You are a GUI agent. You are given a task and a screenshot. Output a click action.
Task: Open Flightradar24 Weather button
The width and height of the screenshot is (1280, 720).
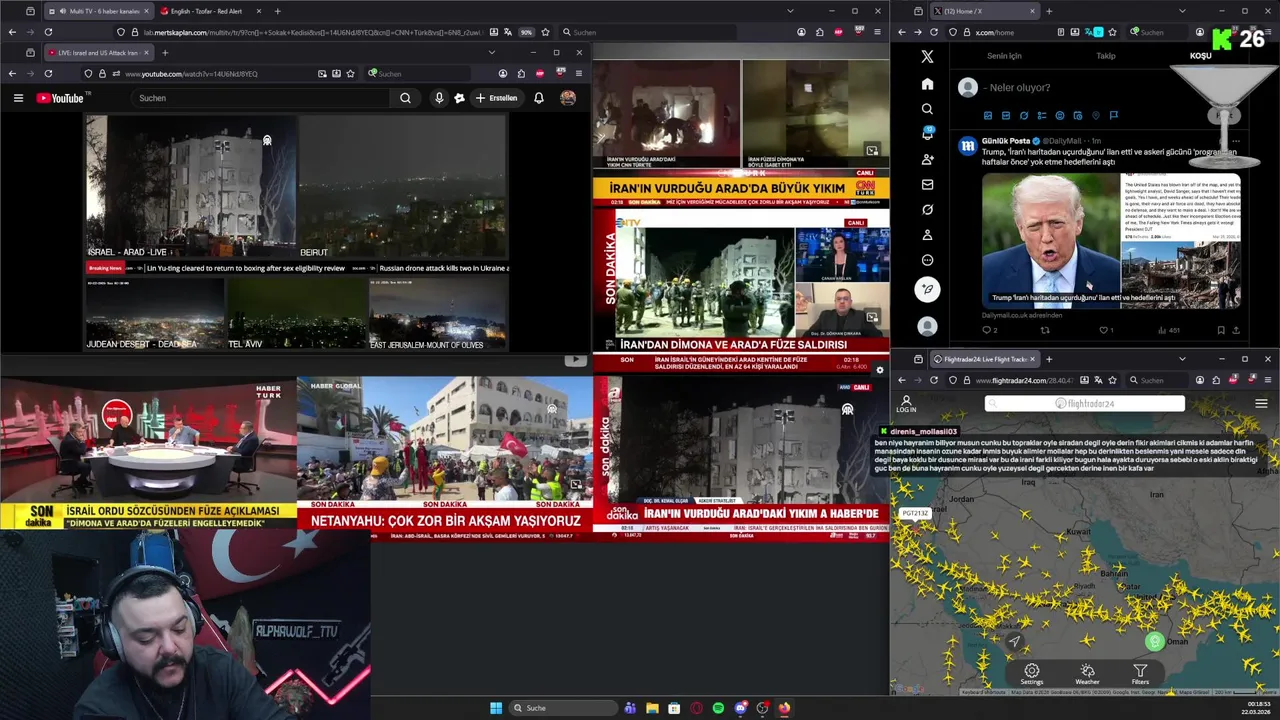click(x=1087, y=674)
